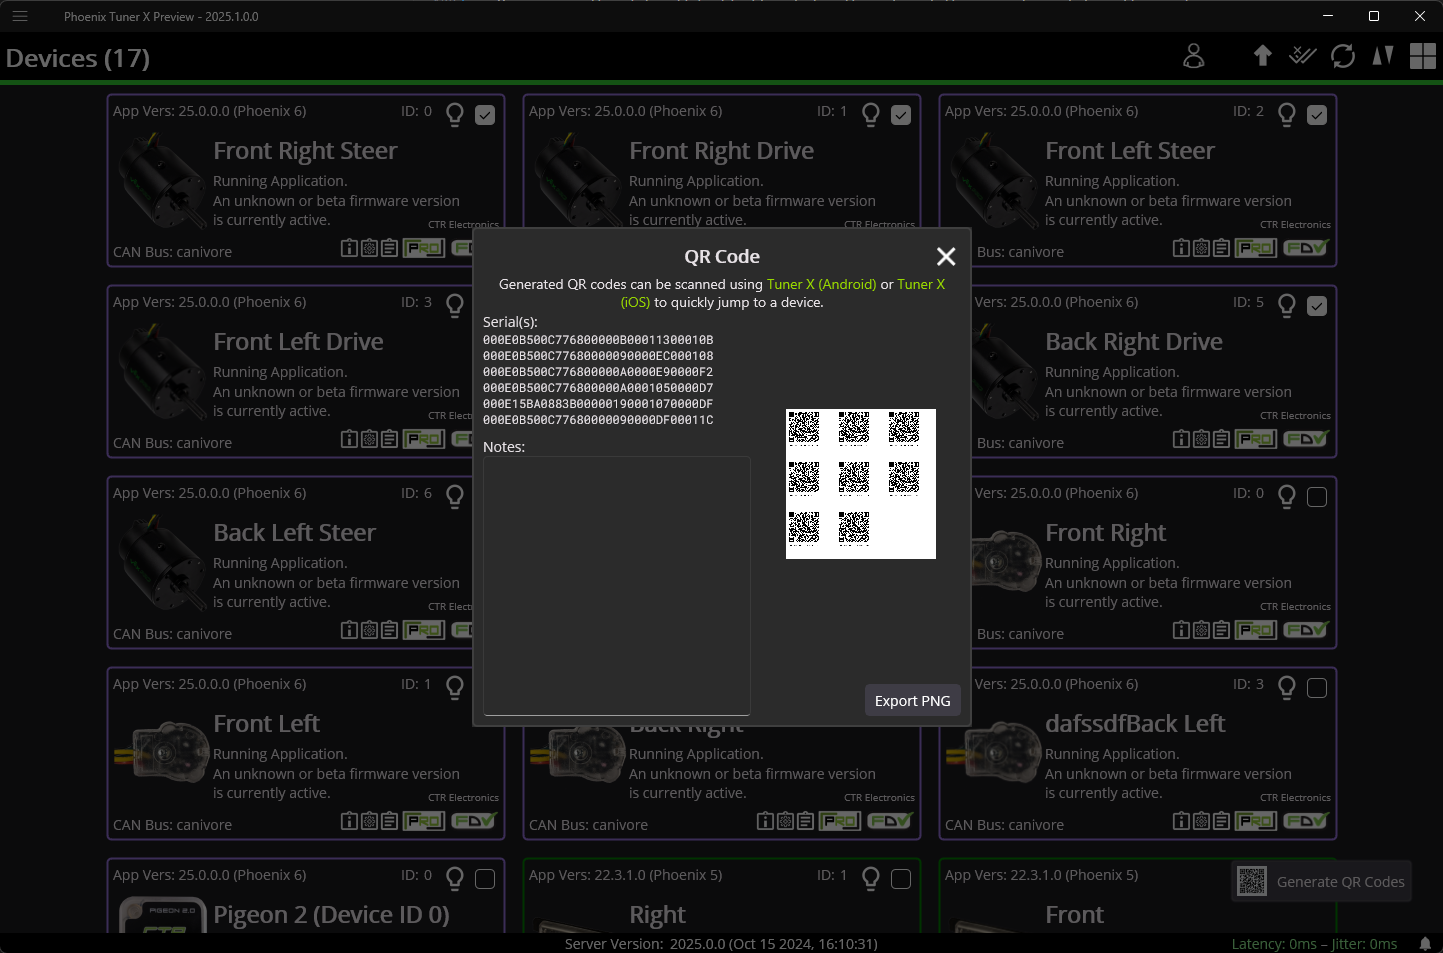This screenshot has height=953, width=1443.
Task: Click the Generate QR Codes button
Action: [1322, 882]
